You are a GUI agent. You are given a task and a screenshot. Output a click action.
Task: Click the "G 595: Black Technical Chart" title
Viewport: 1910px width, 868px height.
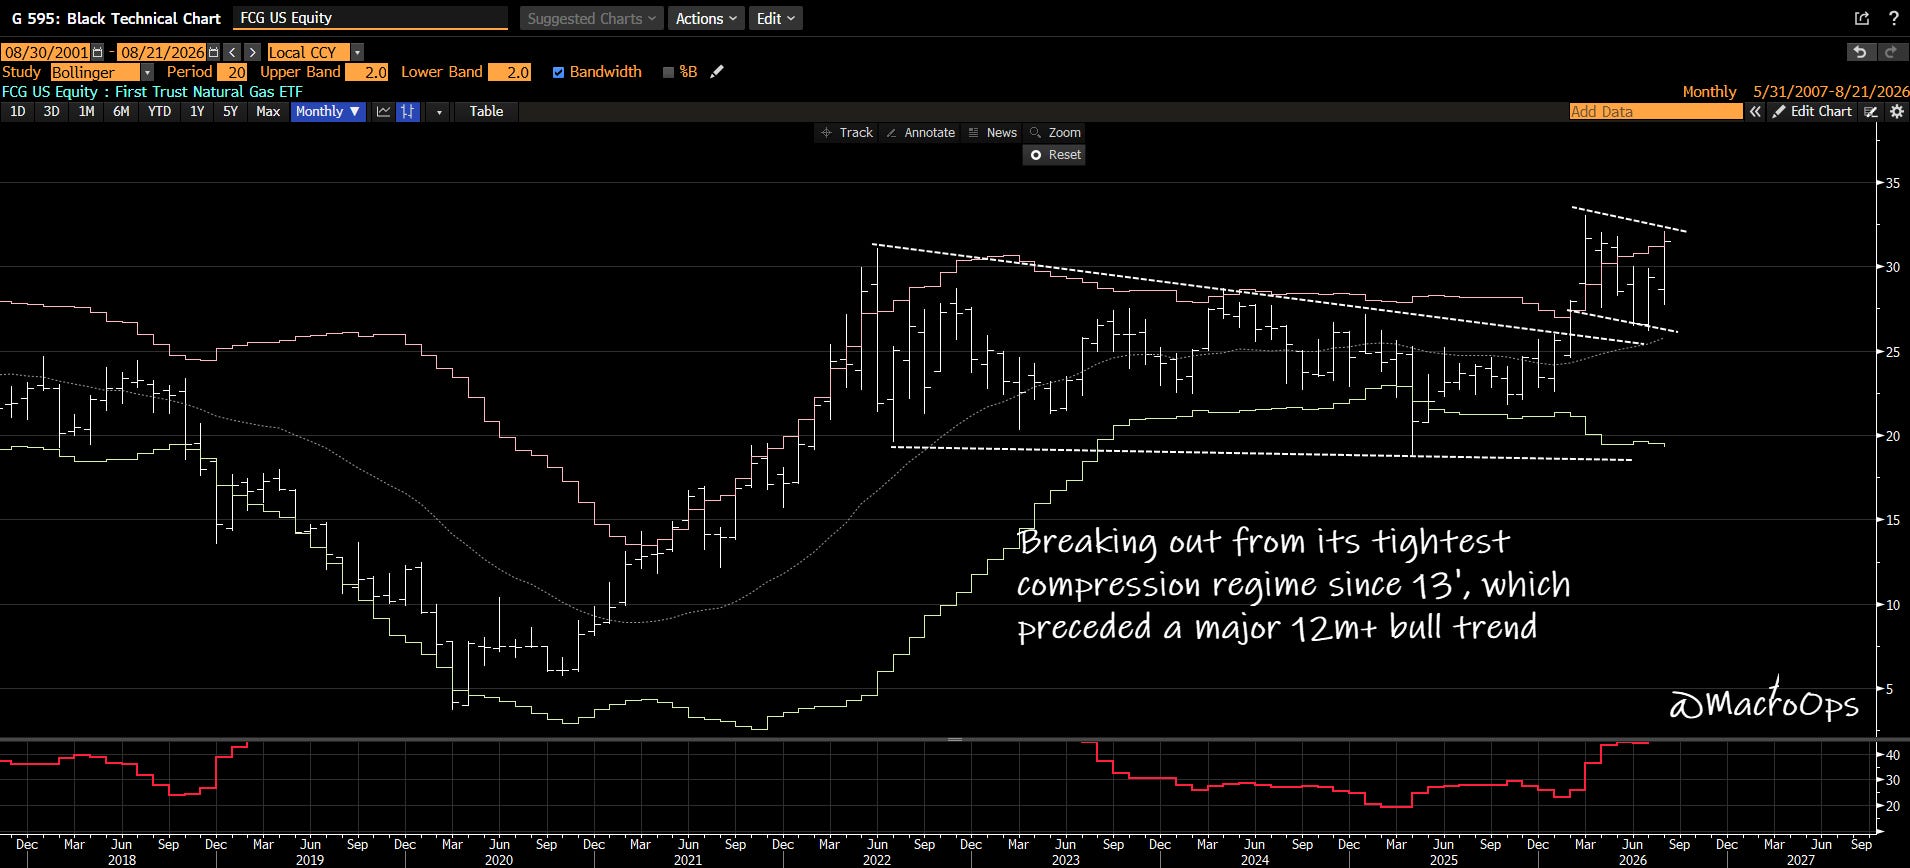pos(116,18)
